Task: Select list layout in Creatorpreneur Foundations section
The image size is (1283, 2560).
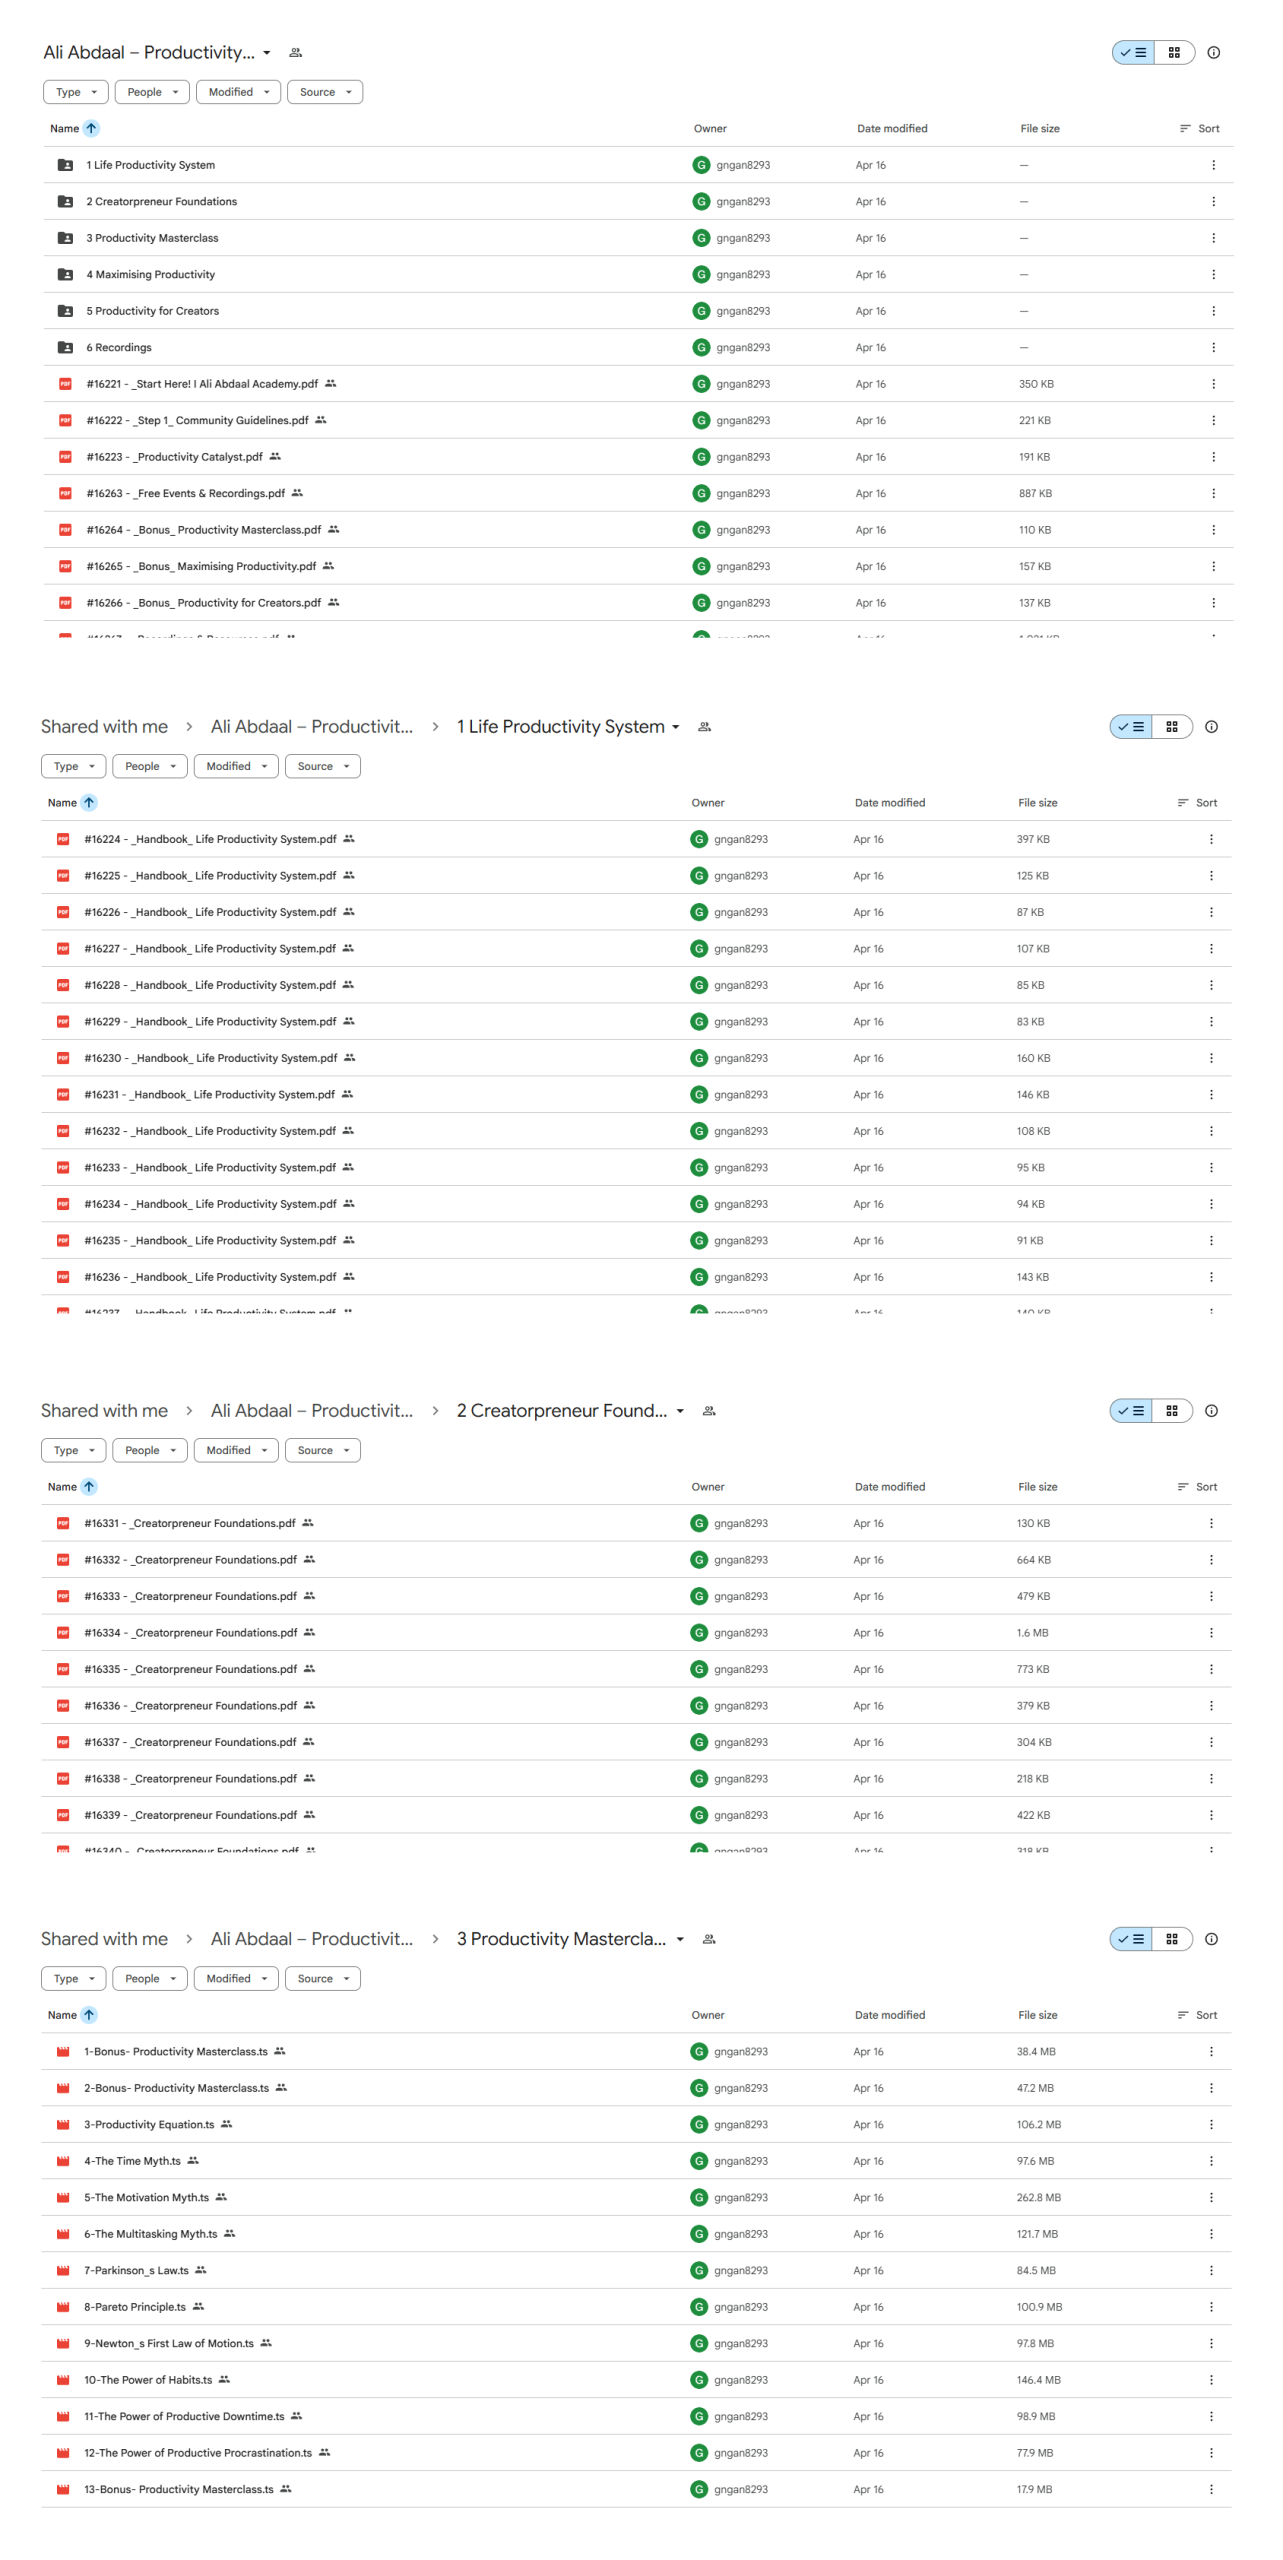Action: pyautogui.click(x=1131, y=1409)
